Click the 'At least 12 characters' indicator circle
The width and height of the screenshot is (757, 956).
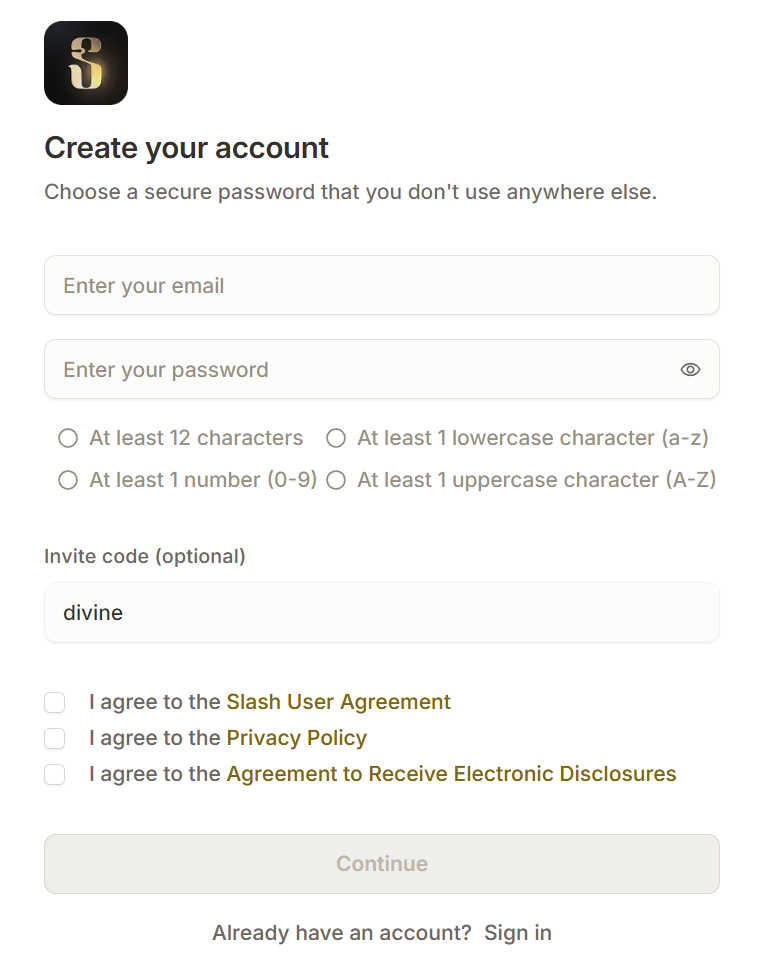pyautogui.click(x=68, y=438)
